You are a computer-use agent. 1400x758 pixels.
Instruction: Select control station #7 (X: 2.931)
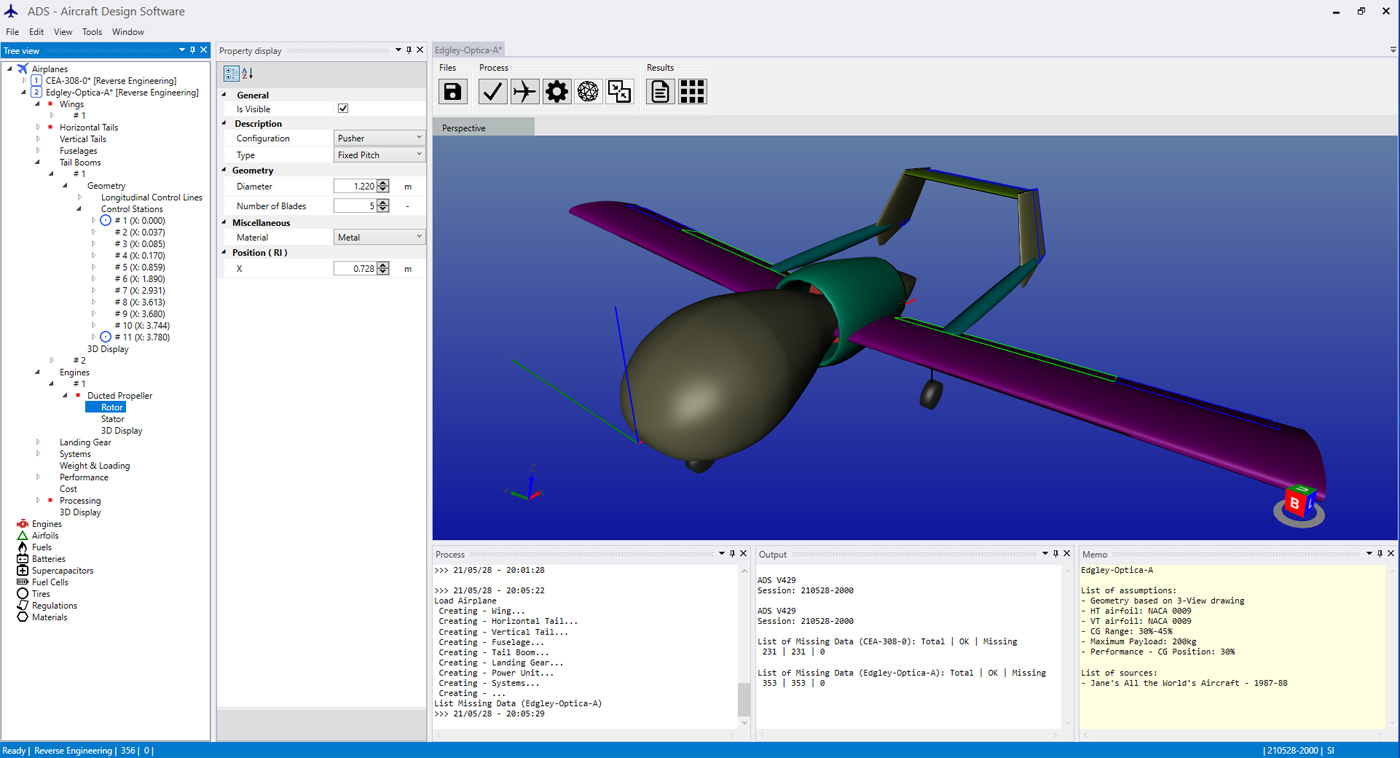coord(140,290)
